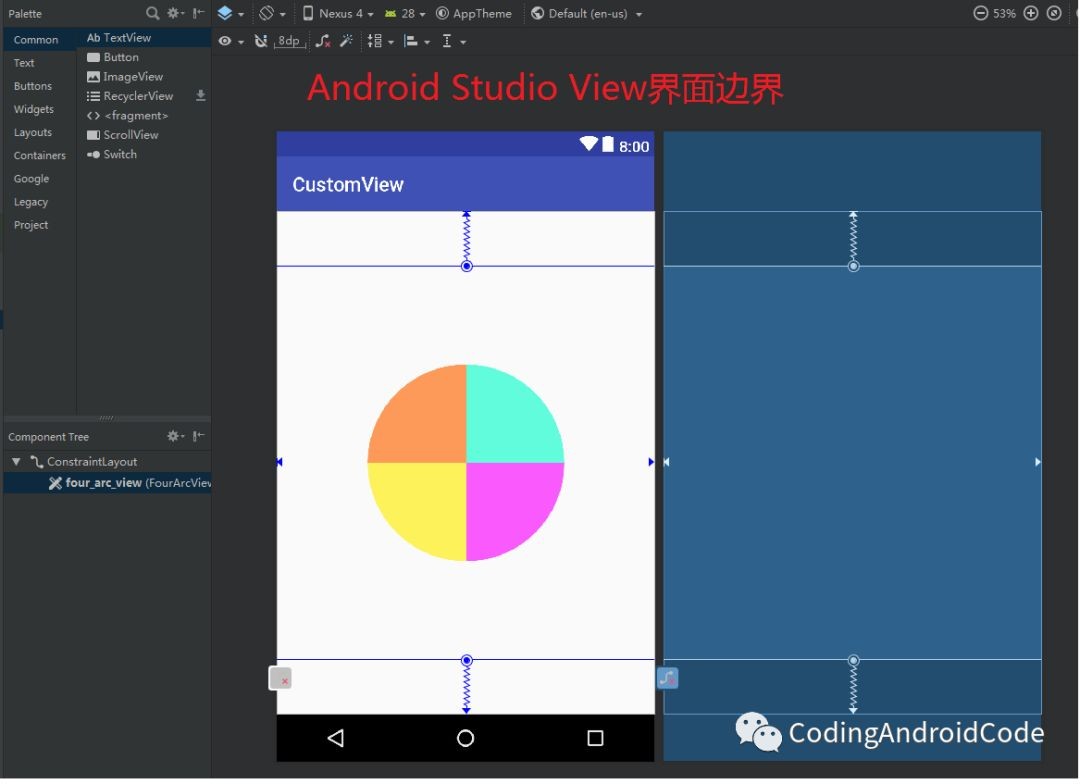
Task: Tap the Android back navigation button
Action: tap(335, 739)
